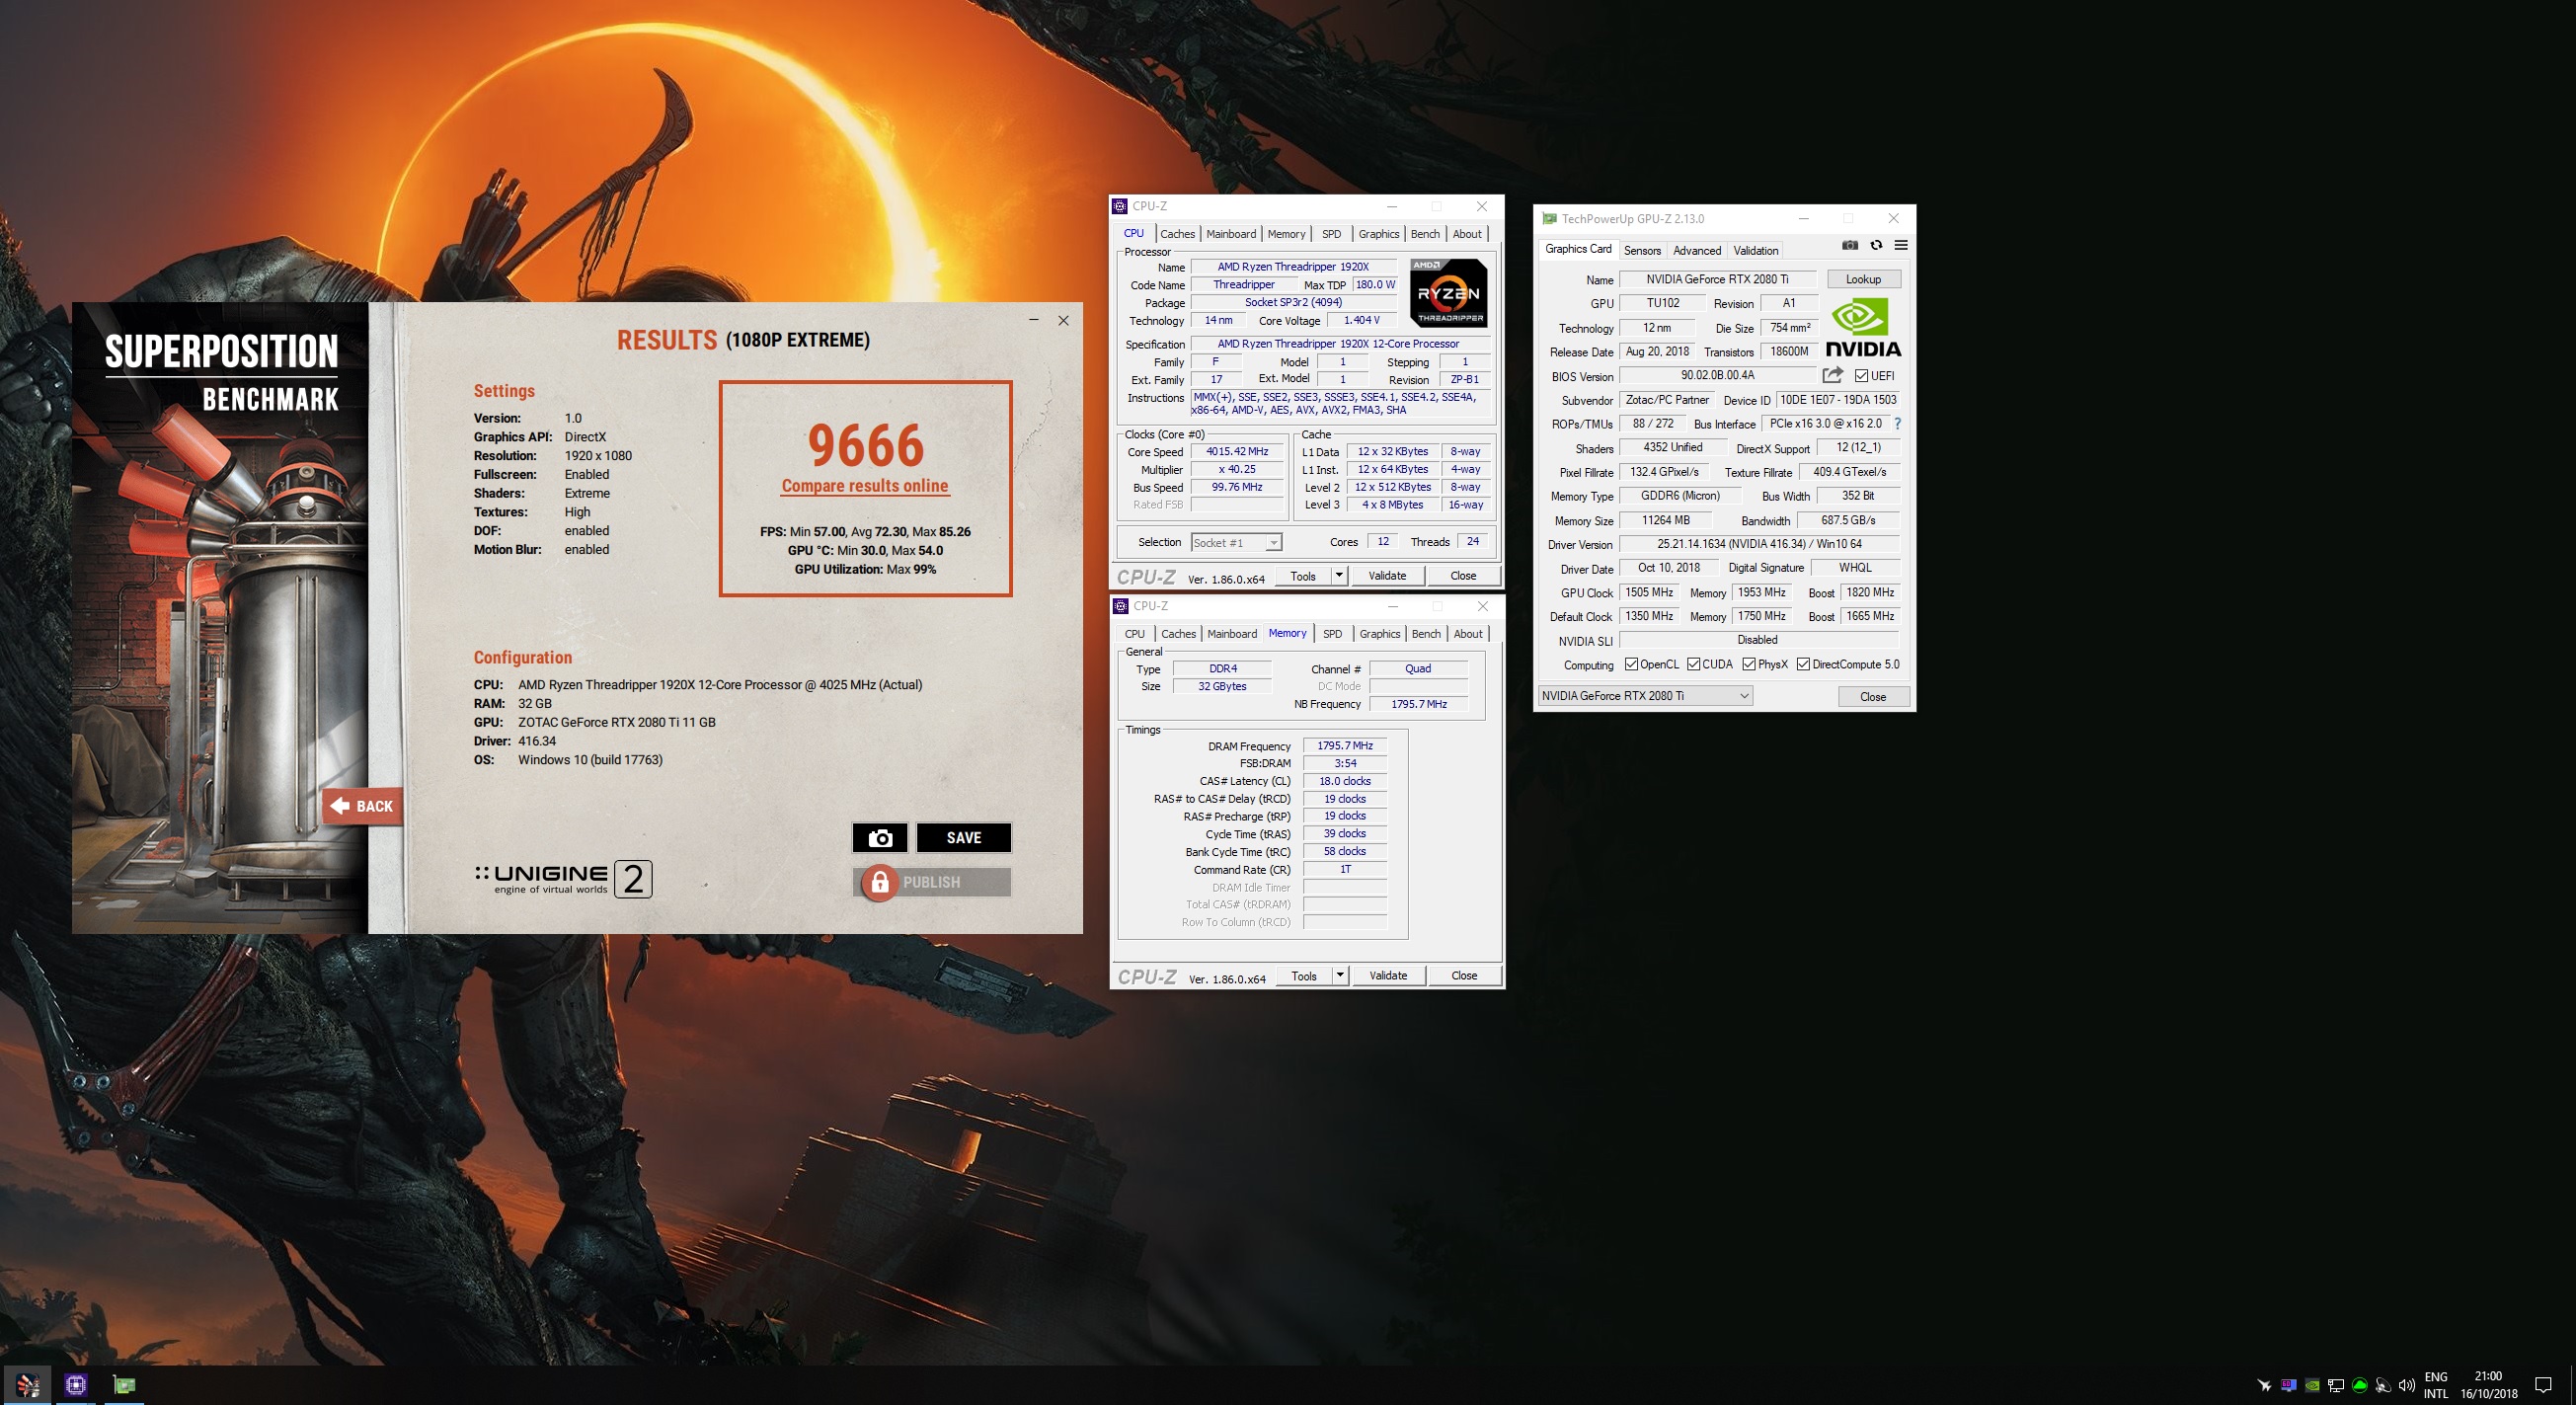Screen dimensions: 2576x1405
Task: Click the lock icon on Publish button
Action: point(879,882)
